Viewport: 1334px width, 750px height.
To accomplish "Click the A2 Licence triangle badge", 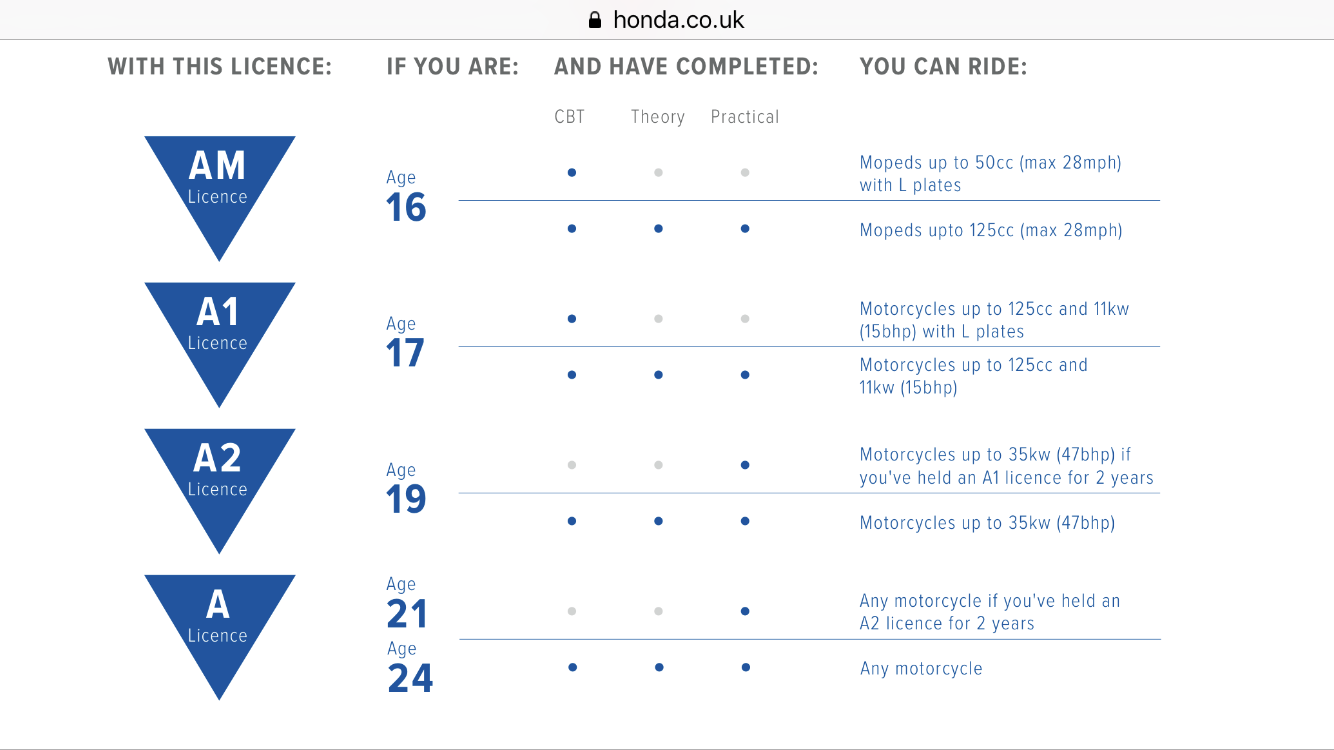I will 219,478.
